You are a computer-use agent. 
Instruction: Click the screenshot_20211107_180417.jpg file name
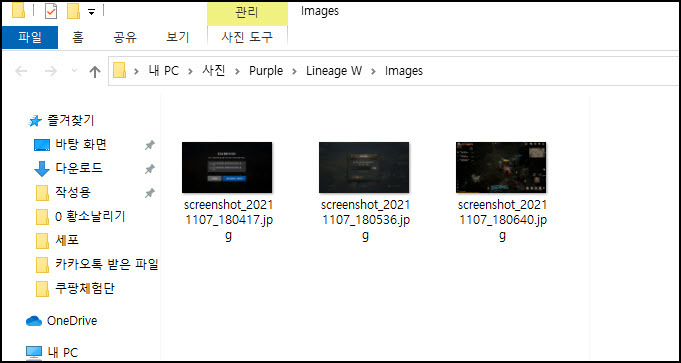(228, 221)
